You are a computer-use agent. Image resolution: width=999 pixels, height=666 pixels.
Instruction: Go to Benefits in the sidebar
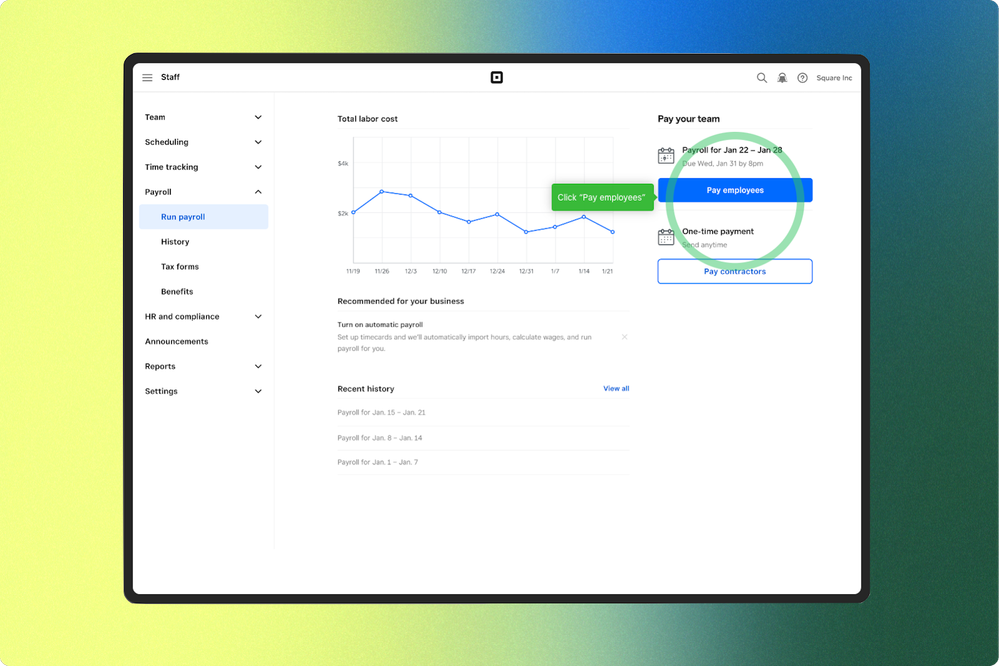(x=177, y=292)
